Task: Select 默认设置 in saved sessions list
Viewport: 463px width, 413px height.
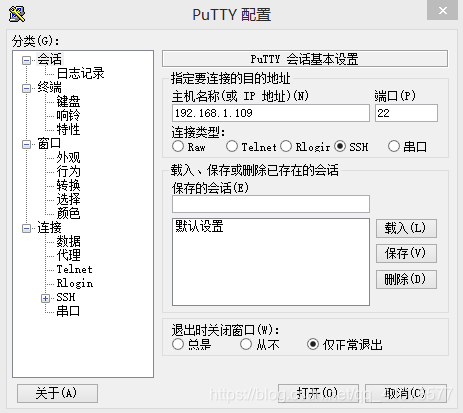Action: point(199,226)
